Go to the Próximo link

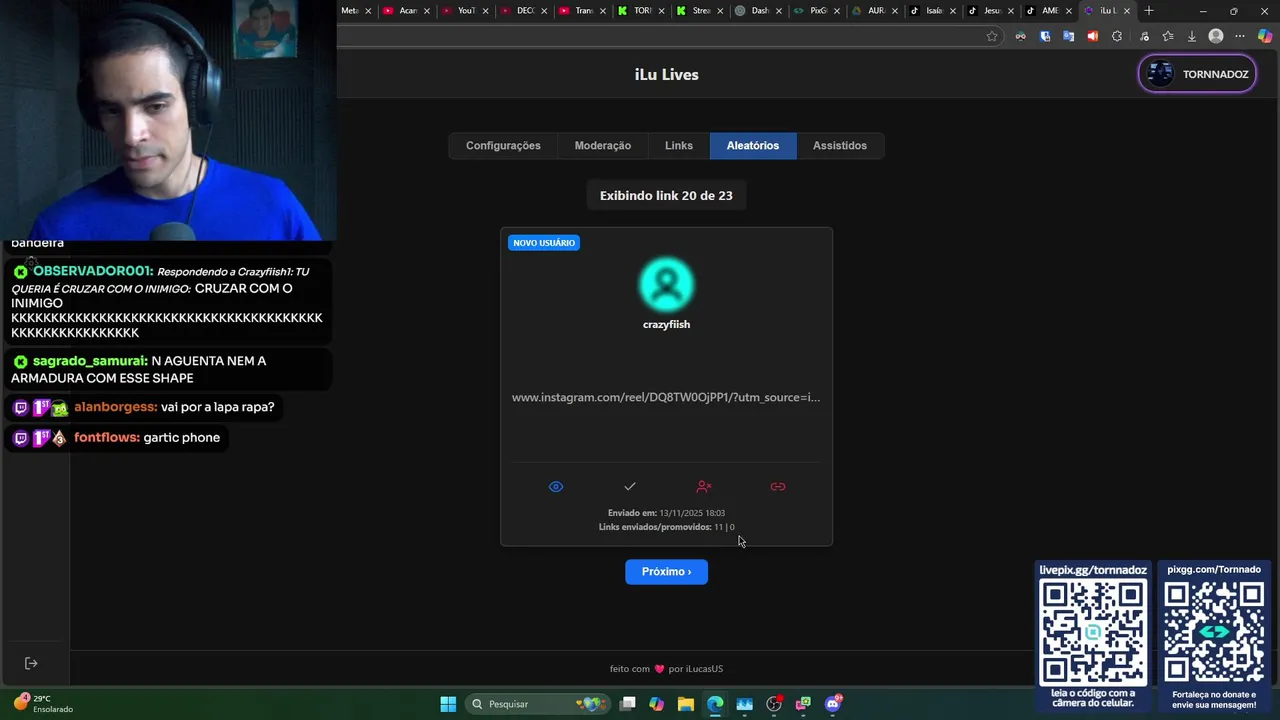[x=666, y=571]
